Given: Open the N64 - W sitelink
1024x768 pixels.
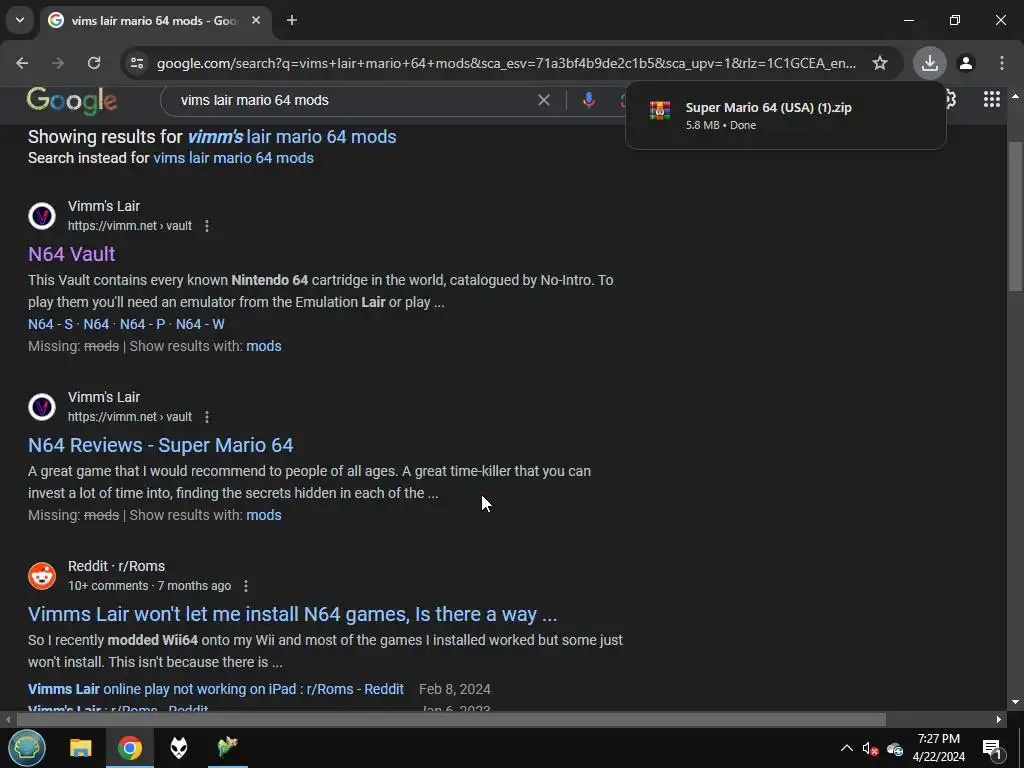Looking at the screenshot, I should (x=200, y=324).
